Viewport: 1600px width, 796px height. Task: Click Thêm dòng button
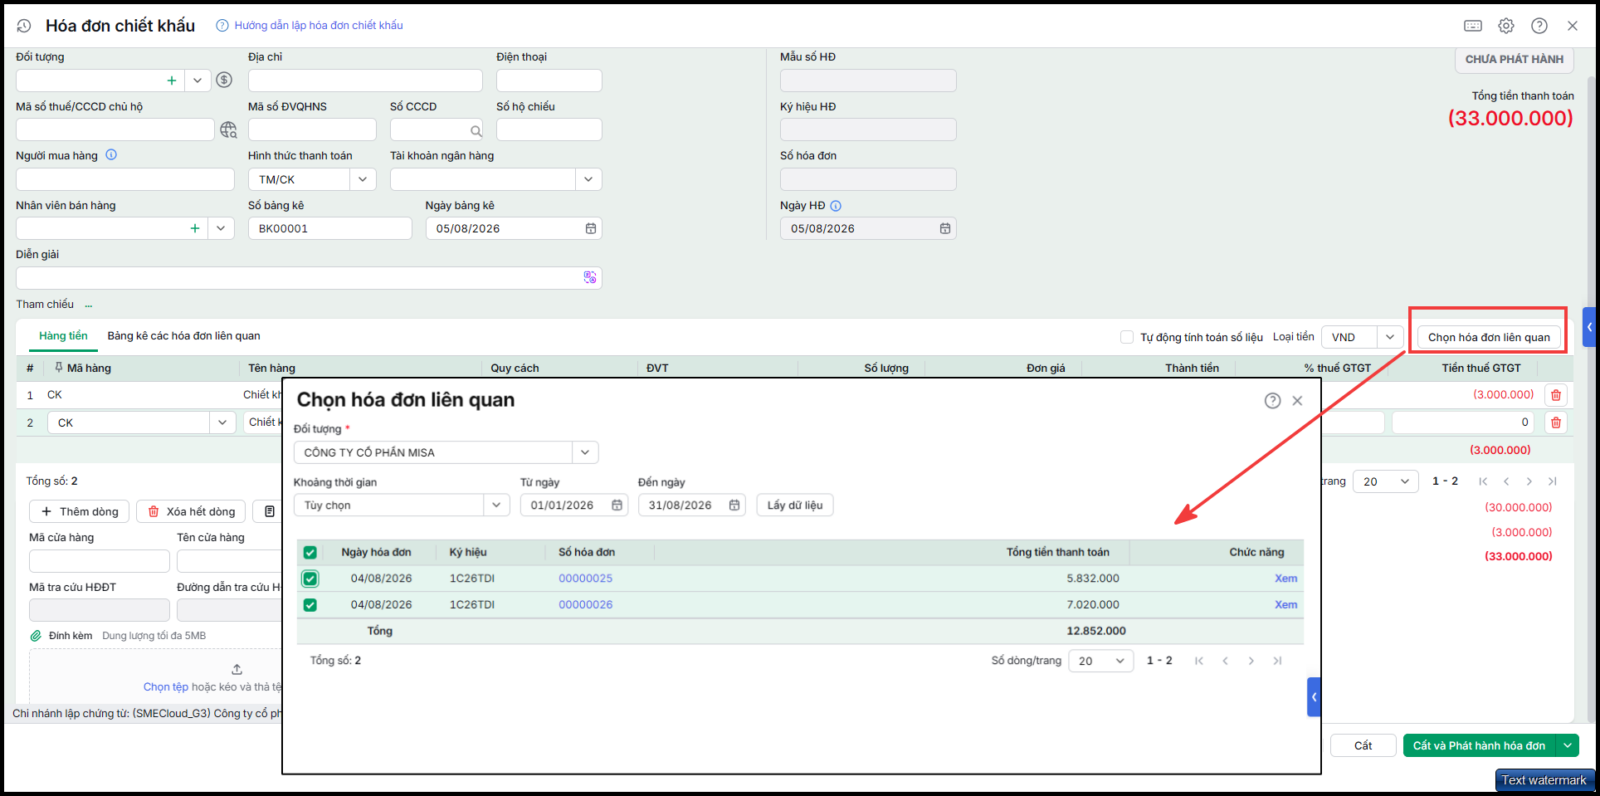[79, 512]
